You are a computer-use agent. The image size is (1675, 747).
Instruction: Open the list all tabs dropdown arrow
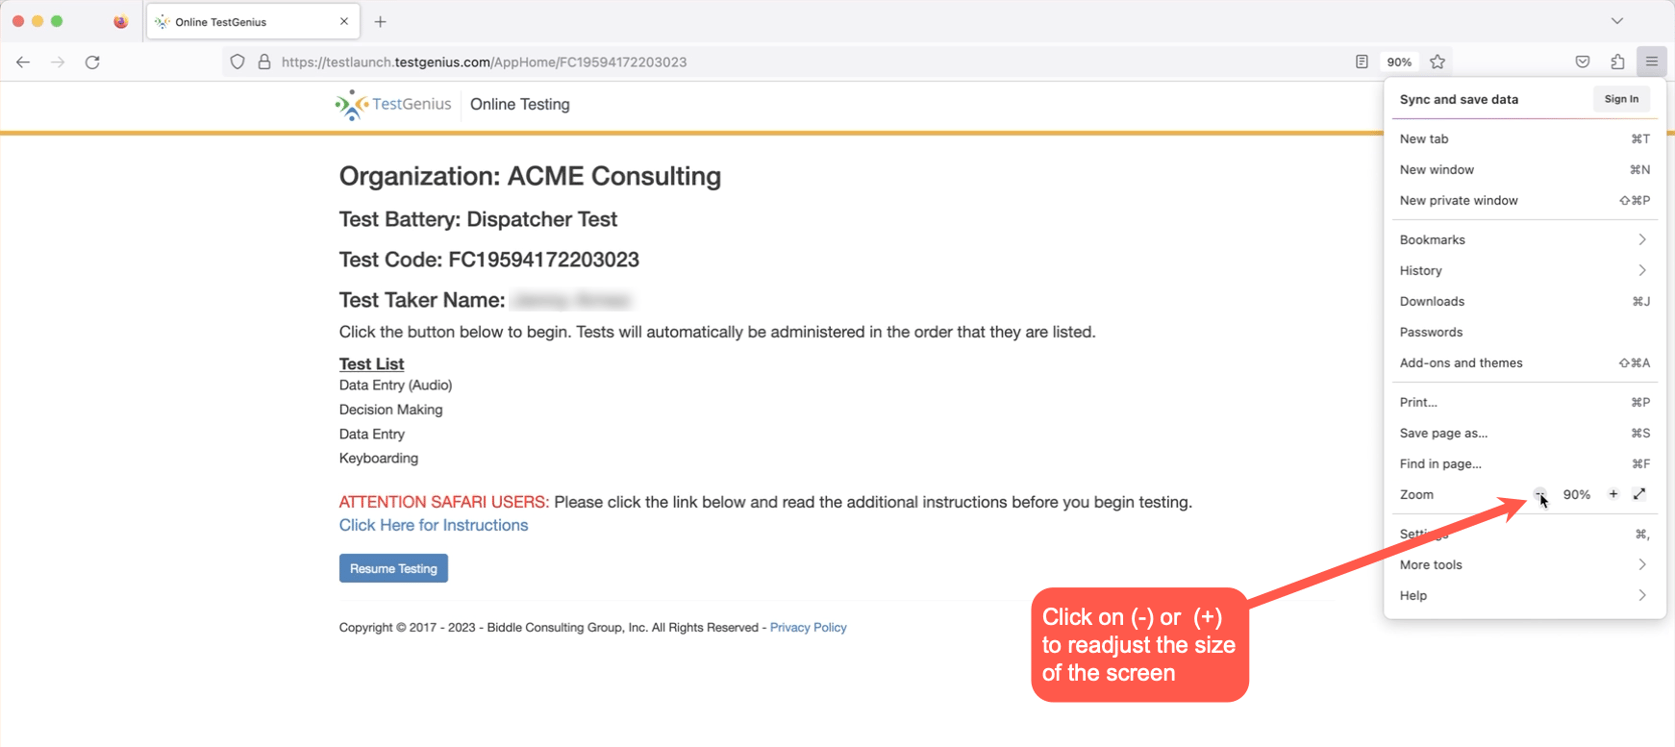(x=1617, y=21)
